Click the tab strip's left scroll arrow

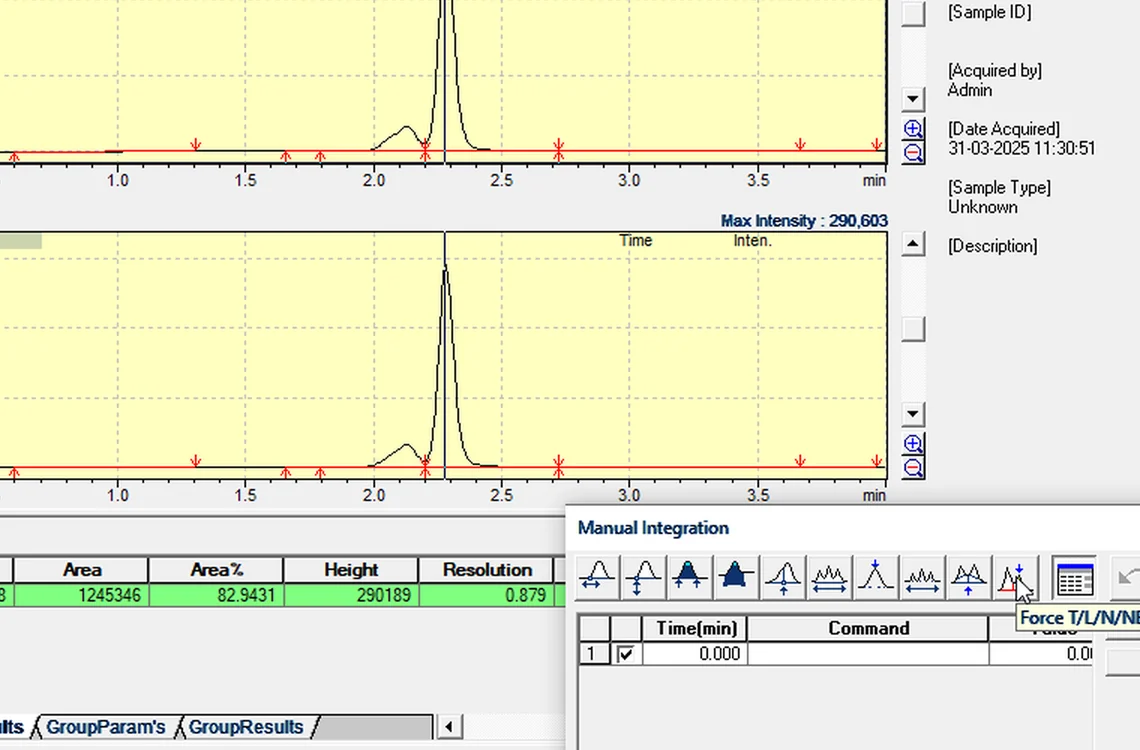click(449, 727)
